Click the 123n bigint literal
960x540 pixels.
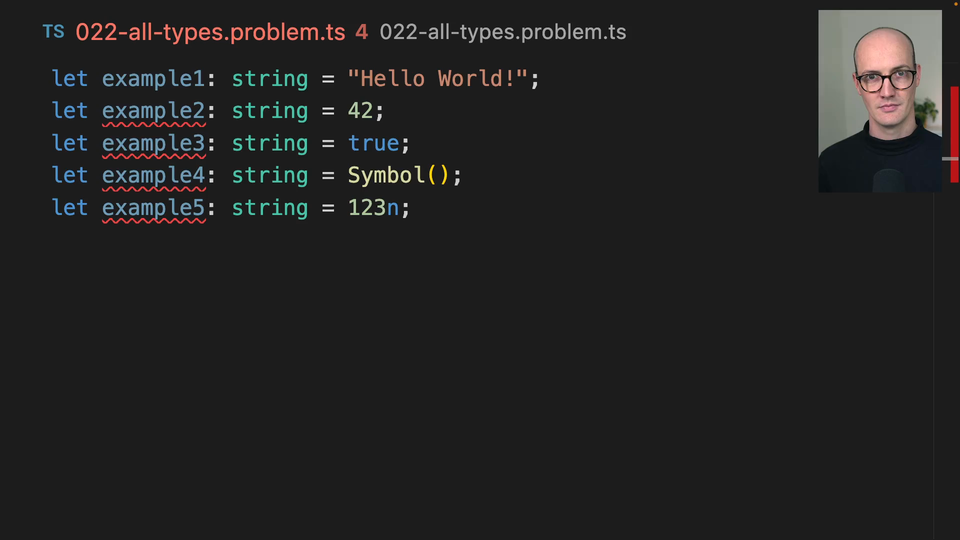tap(373, 207)
